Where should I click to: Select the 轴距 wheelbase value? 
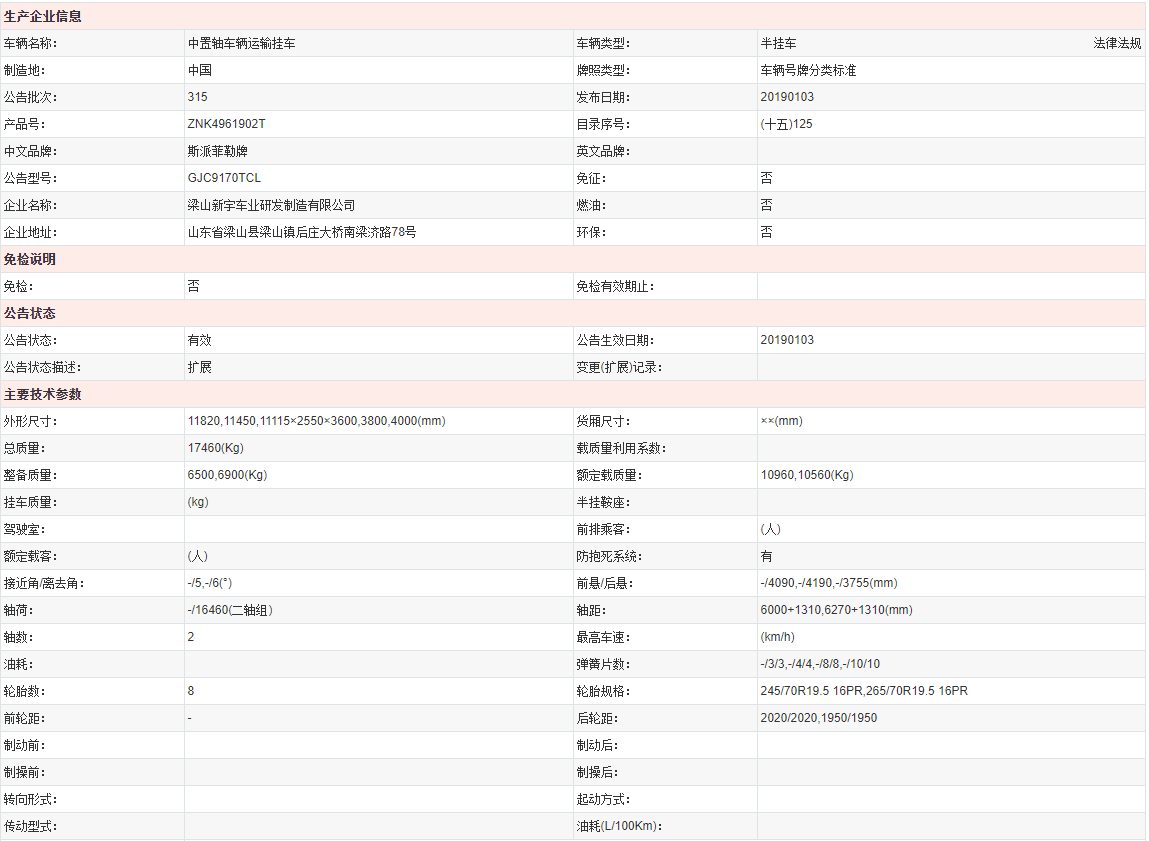click(836, 611)
